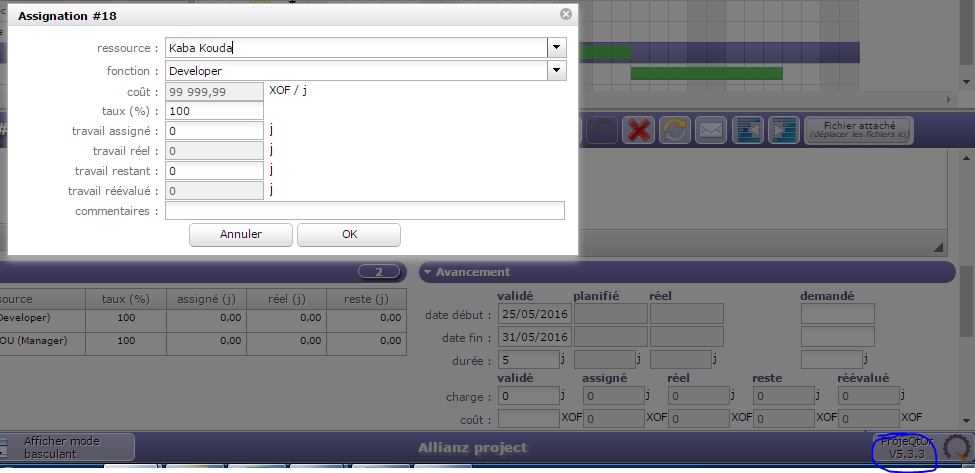Image resolution: width=975 pixels, height=473 pixels.
Task: Click the taux (%) column header
Action: coord(126,299)
